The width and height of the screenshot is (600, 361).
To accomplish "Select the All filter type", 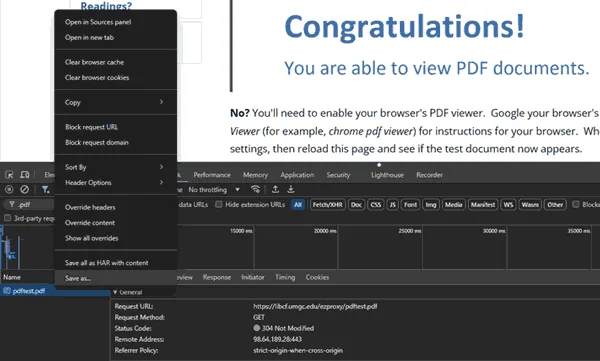I will (298, 205).
